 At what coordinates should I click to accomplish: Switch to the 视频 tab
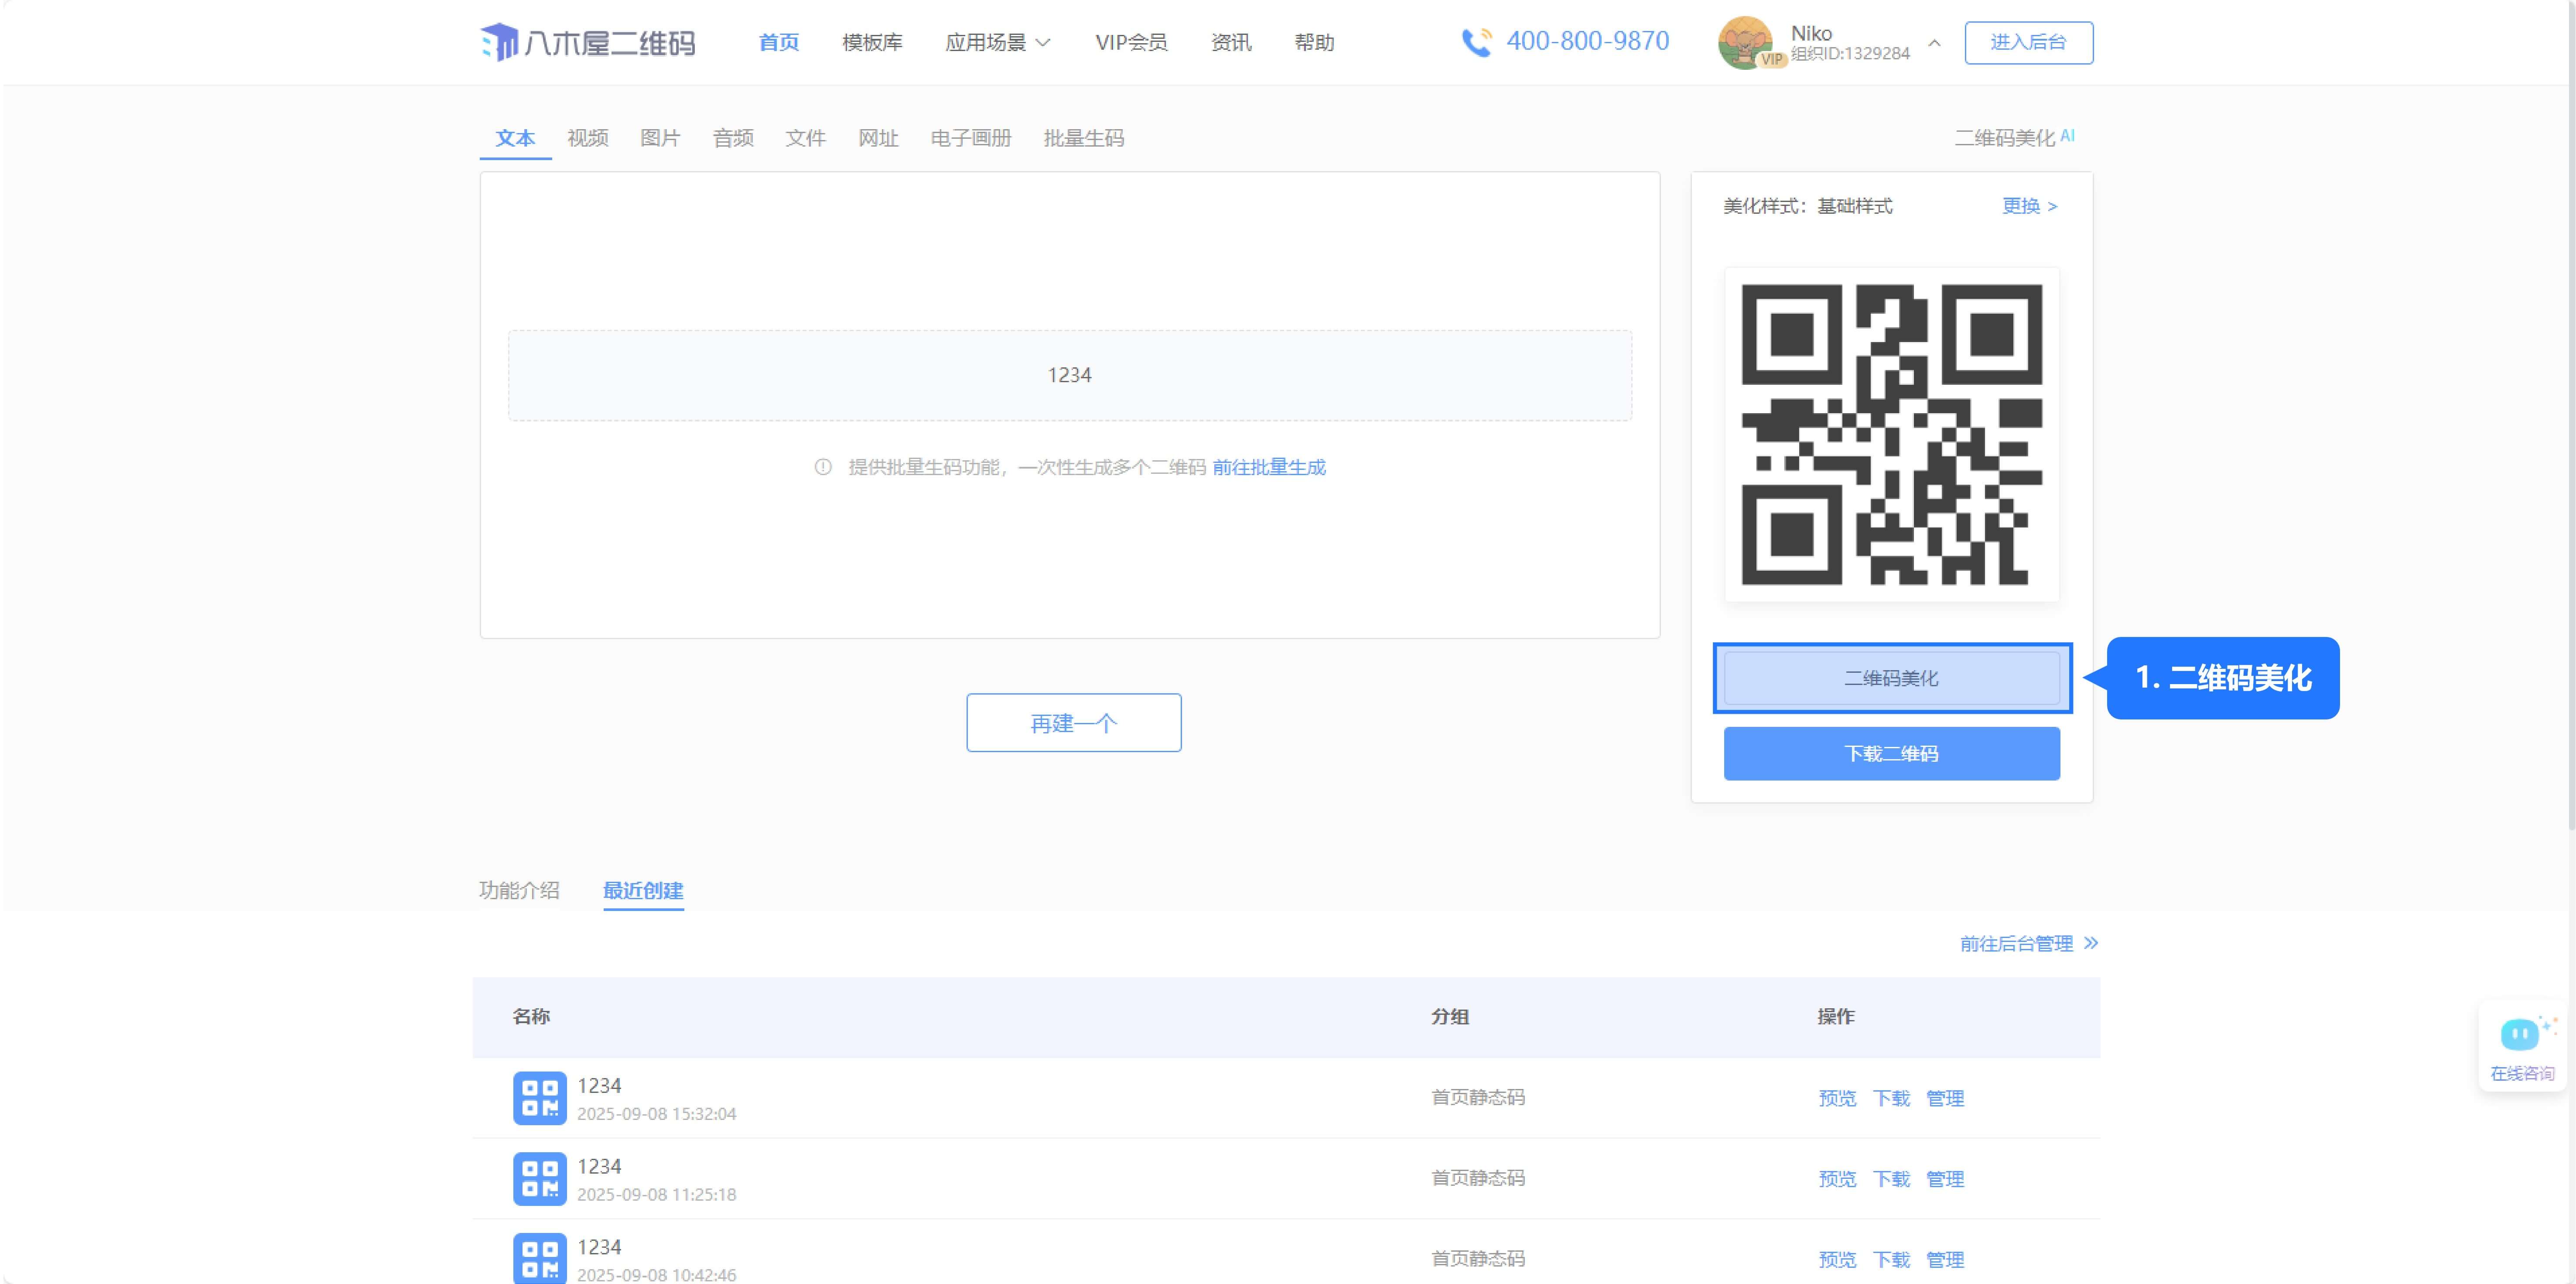[x=587, y=138]
